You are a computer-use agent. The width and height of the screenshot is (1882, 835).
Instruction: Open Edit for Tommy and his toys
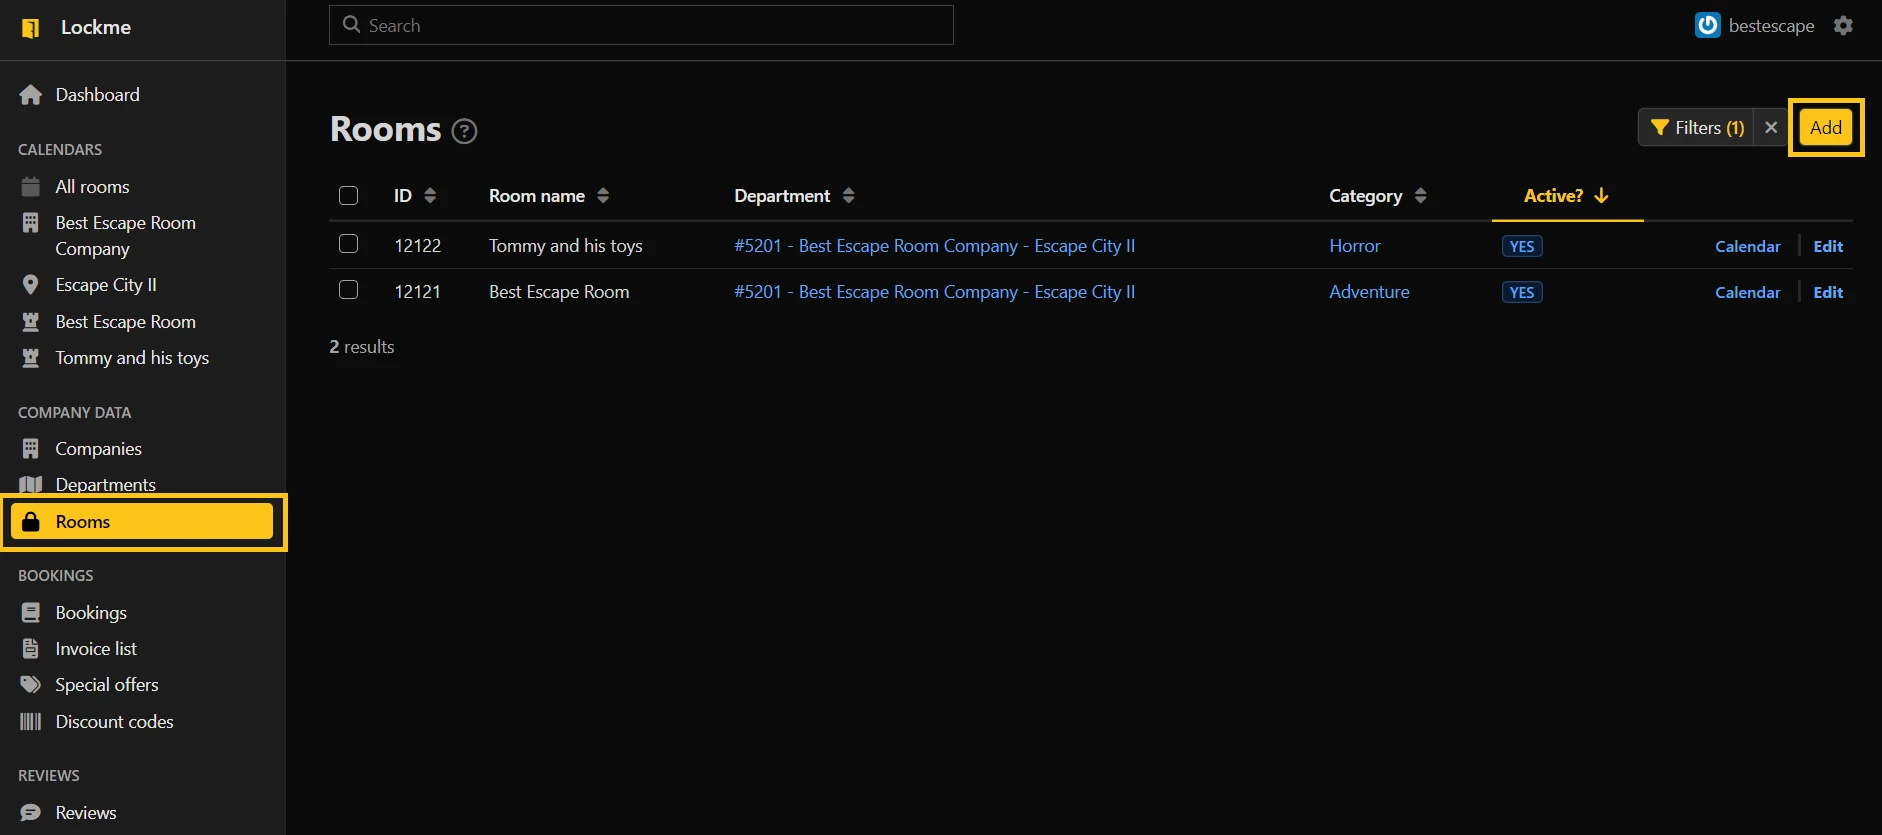pos(1828,246)
